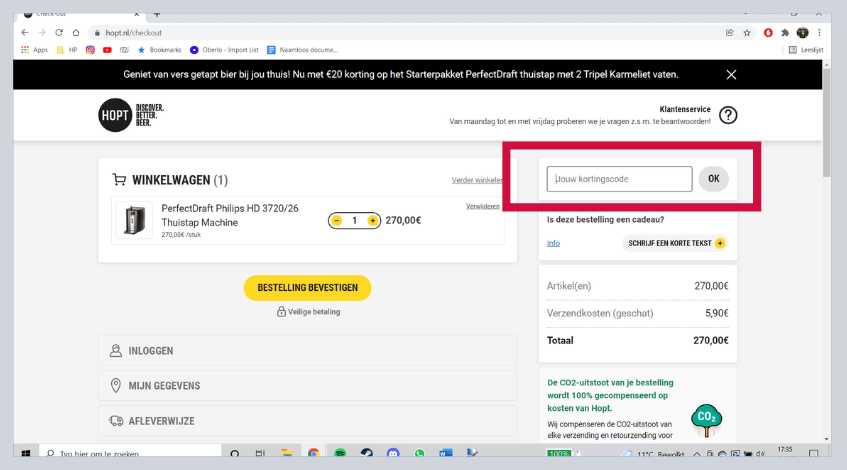Open the Windows Start menu
Viewport: 847px width, 470px height.
[25, 453]
